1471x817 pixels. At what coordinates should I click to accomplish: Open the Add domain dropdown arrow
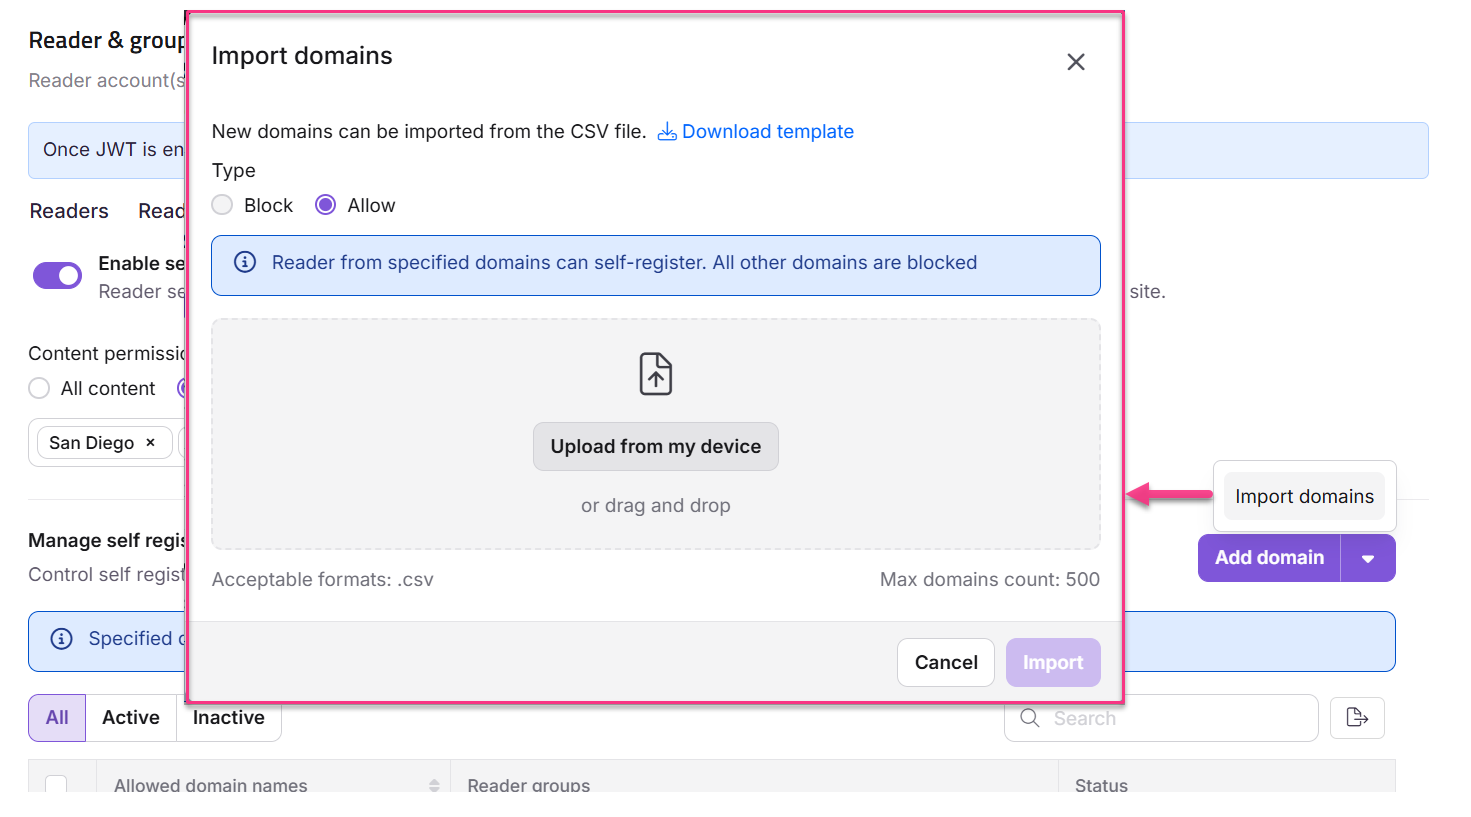click(x=1368, y=558)
